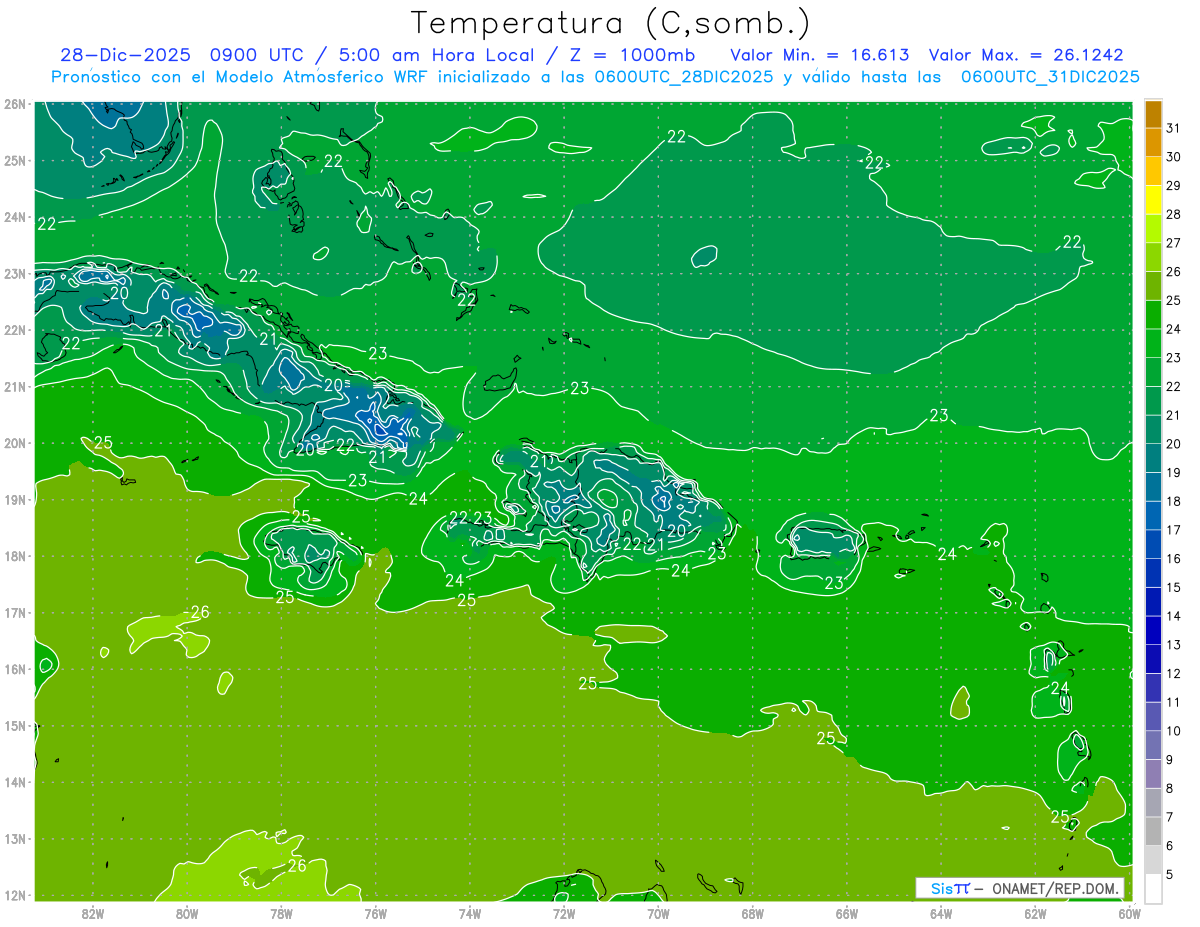Click the '5:00 am Hora Local' text
1200x927 pixels.
click(x=435, y=54)
